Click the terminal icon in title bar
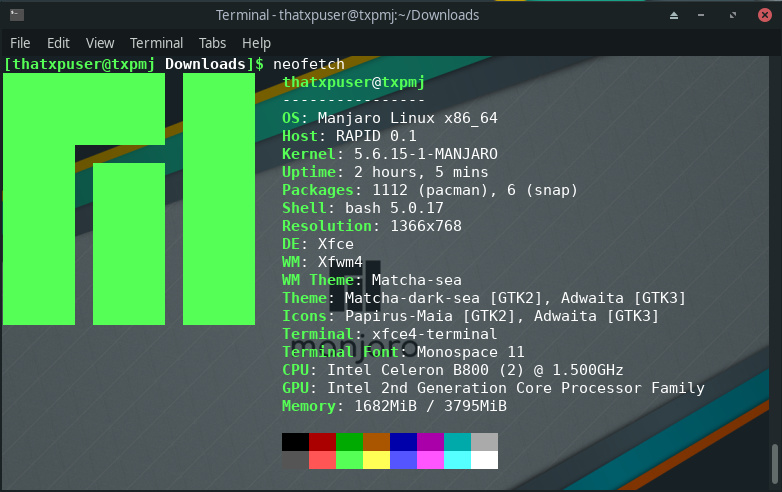 [17, 15]
